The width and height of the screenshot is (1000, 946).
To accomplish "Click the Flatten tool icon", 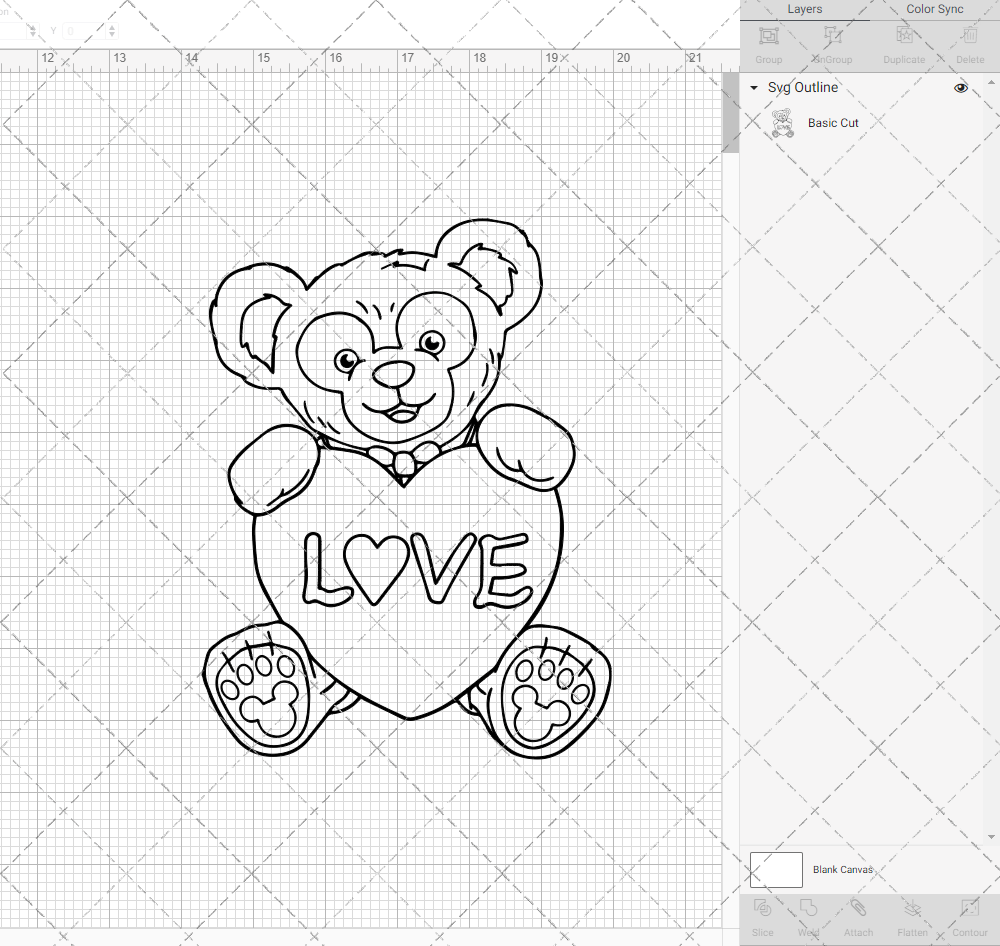I will click(913, 907).
